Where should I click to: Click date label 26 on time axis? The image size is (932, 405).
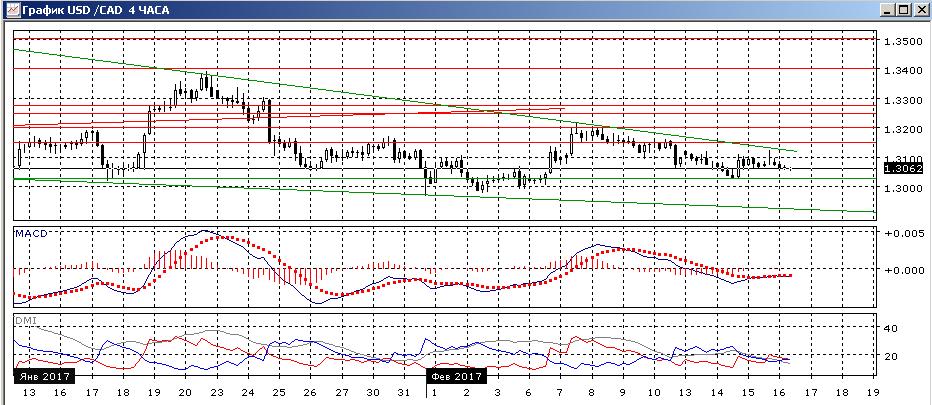pyautogui.click(x=310, y=393)
